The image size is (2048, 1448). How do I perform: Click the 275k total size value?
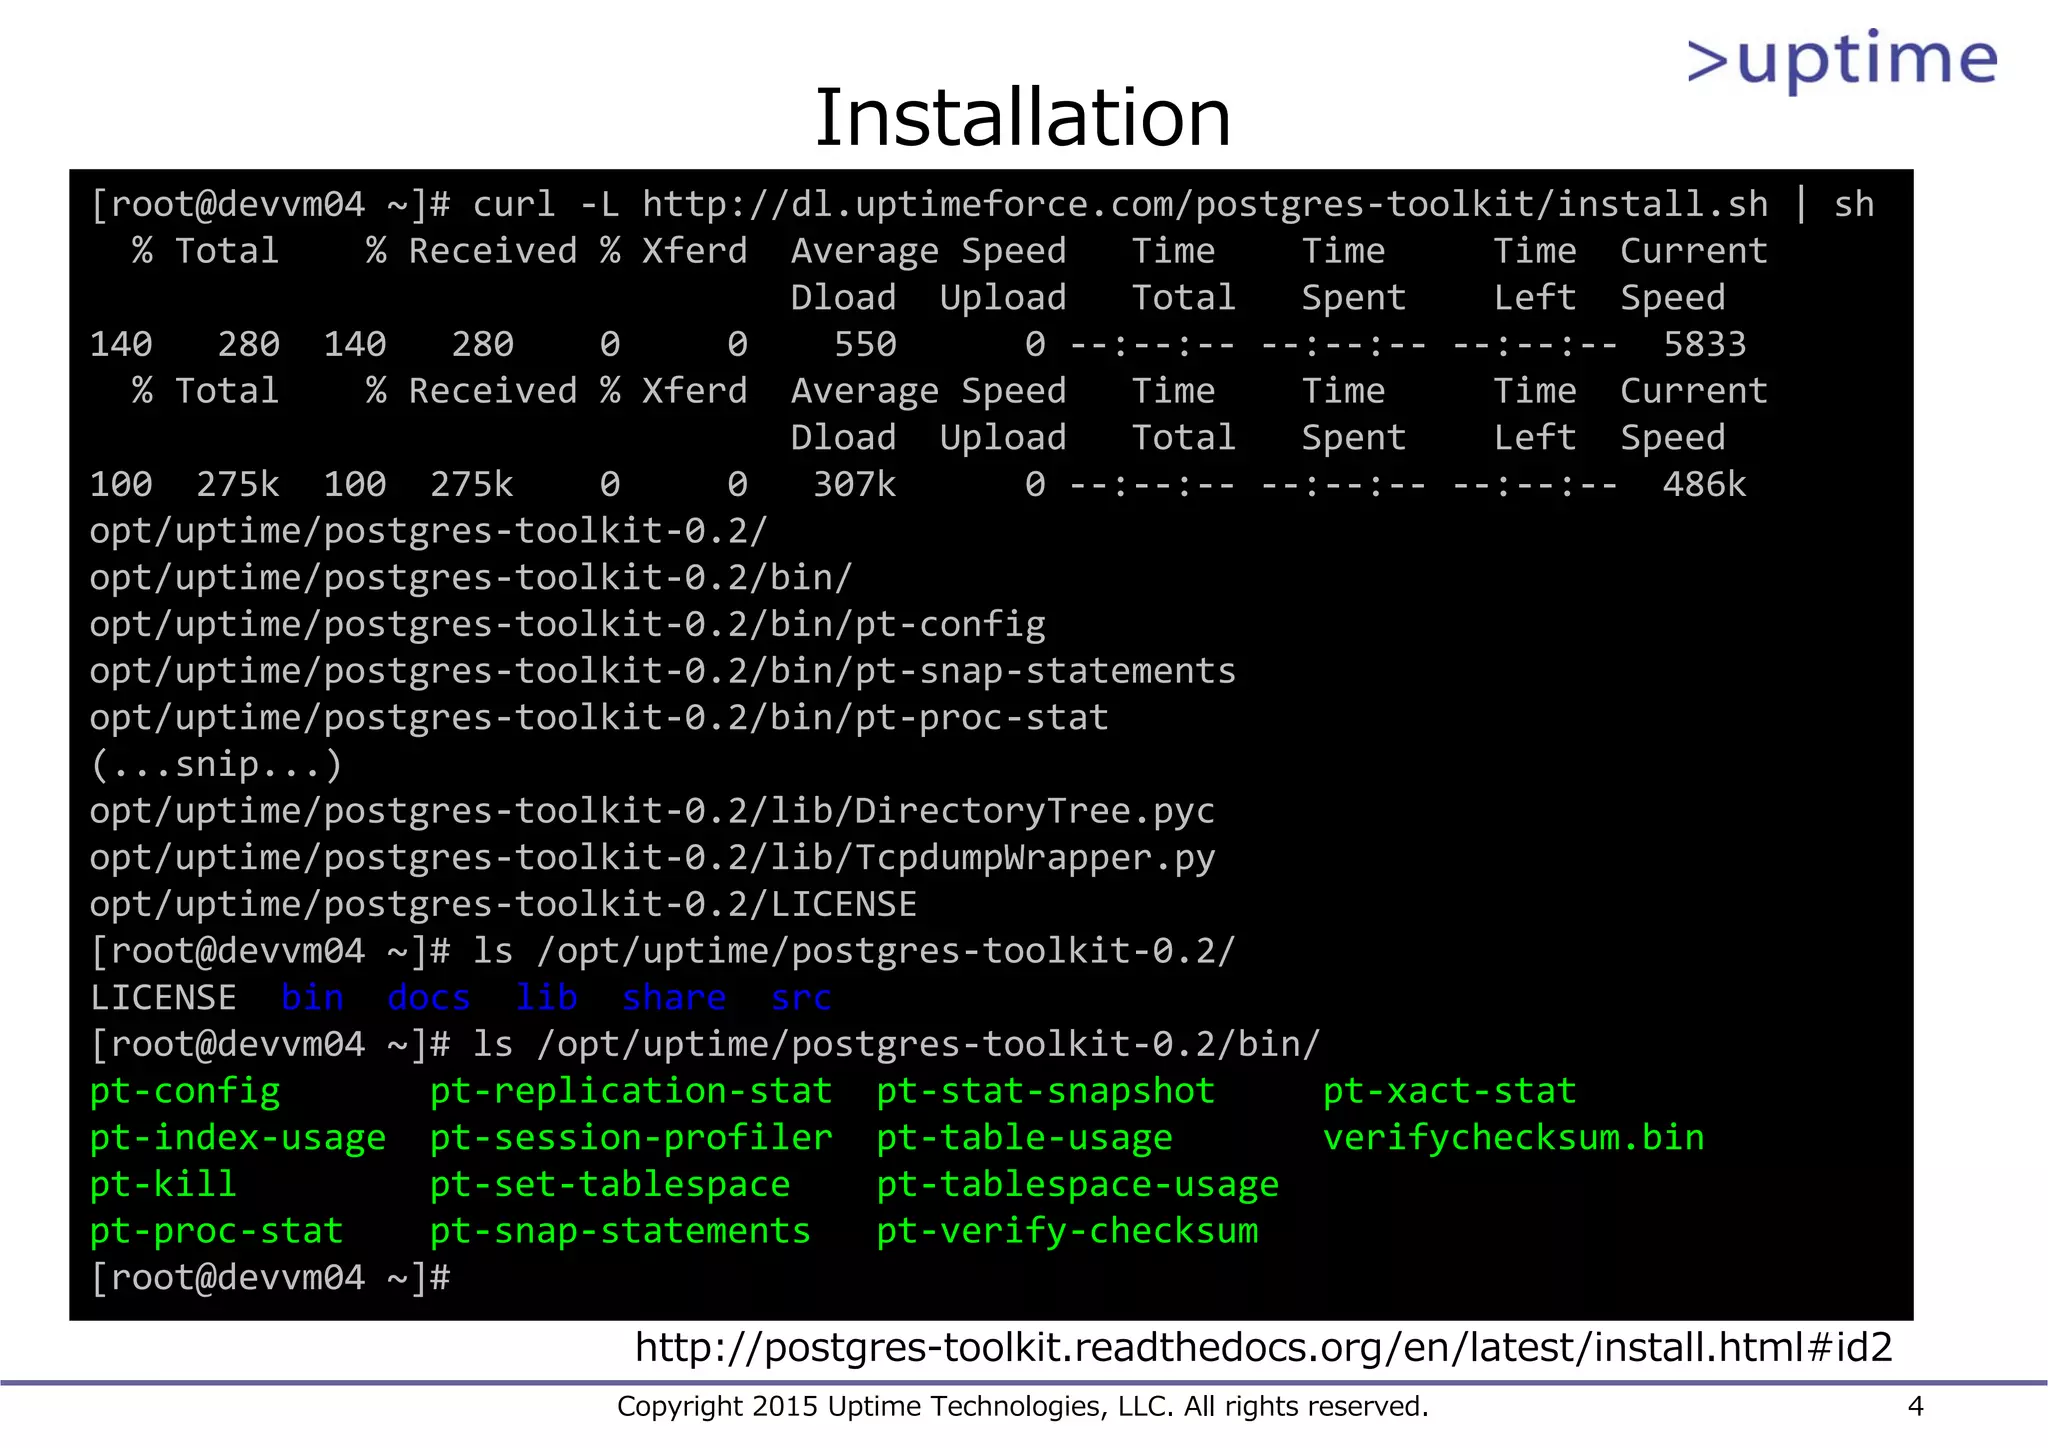tap(238, 484)
